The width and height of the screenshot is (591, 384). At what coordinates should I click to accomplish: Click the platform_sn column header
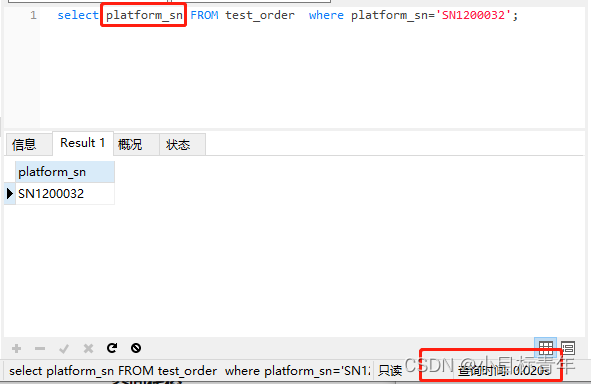pyautogui.click(x=65, y=172)
